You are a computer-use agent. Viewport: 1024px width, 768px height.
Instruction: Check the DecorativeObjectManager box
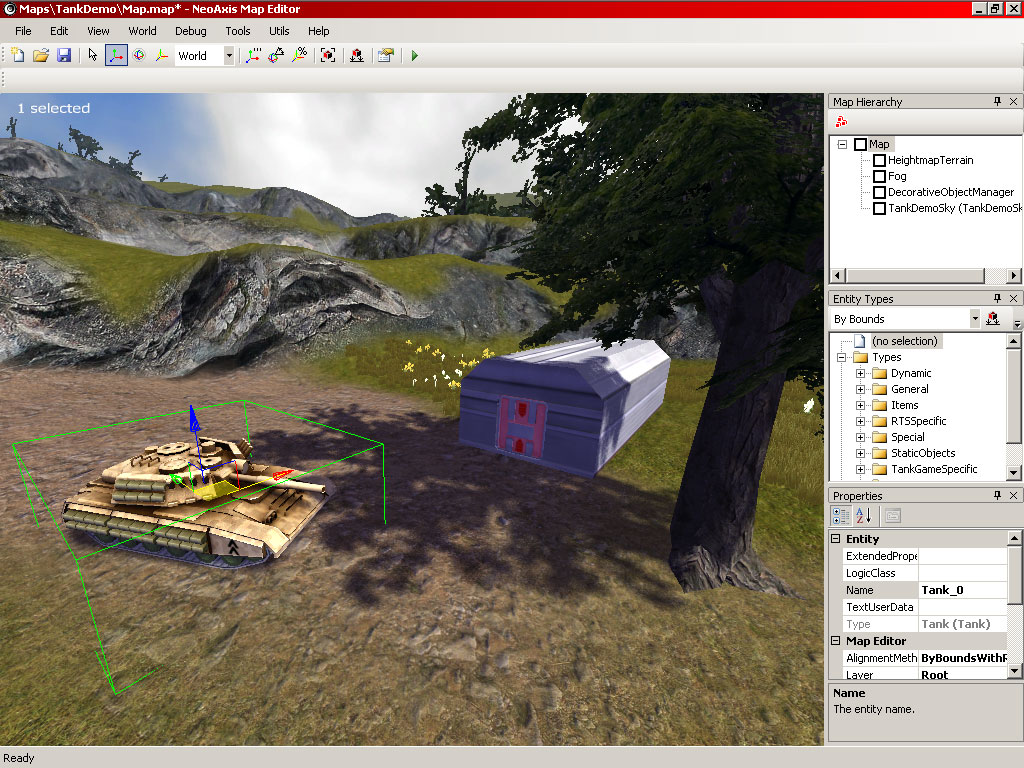(x=879, y=192)
